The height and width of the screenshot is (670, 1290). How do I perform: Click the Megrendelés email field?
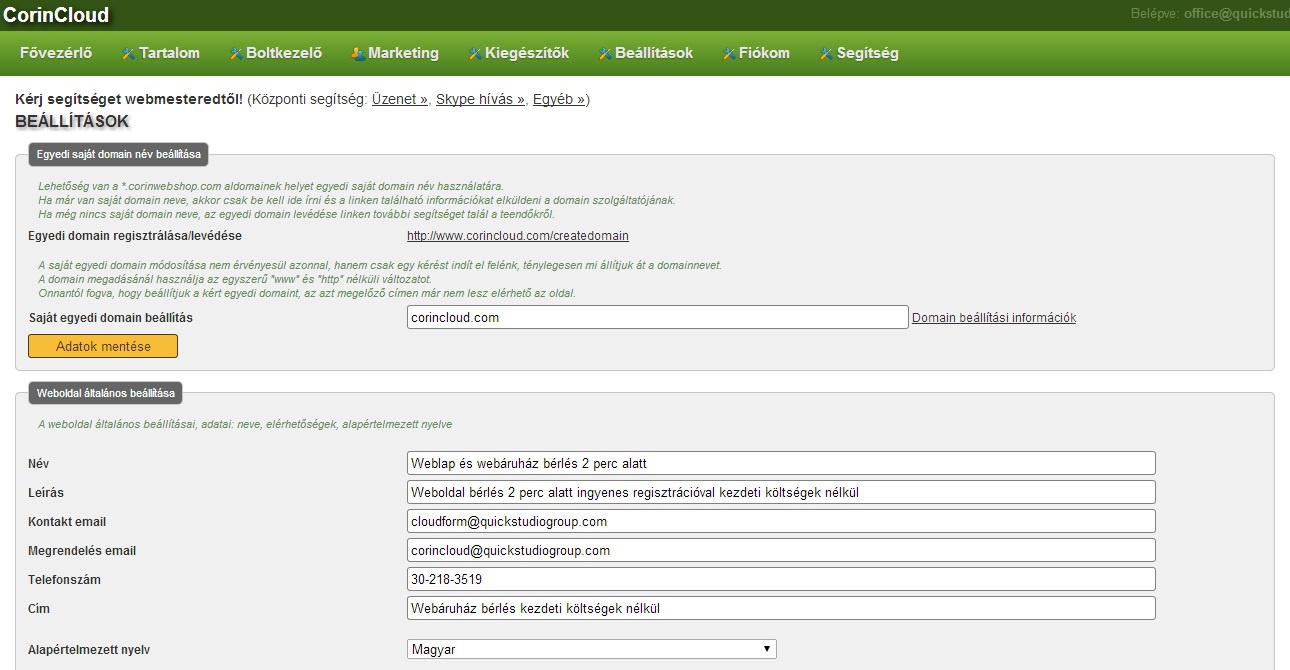click(781, 550)
